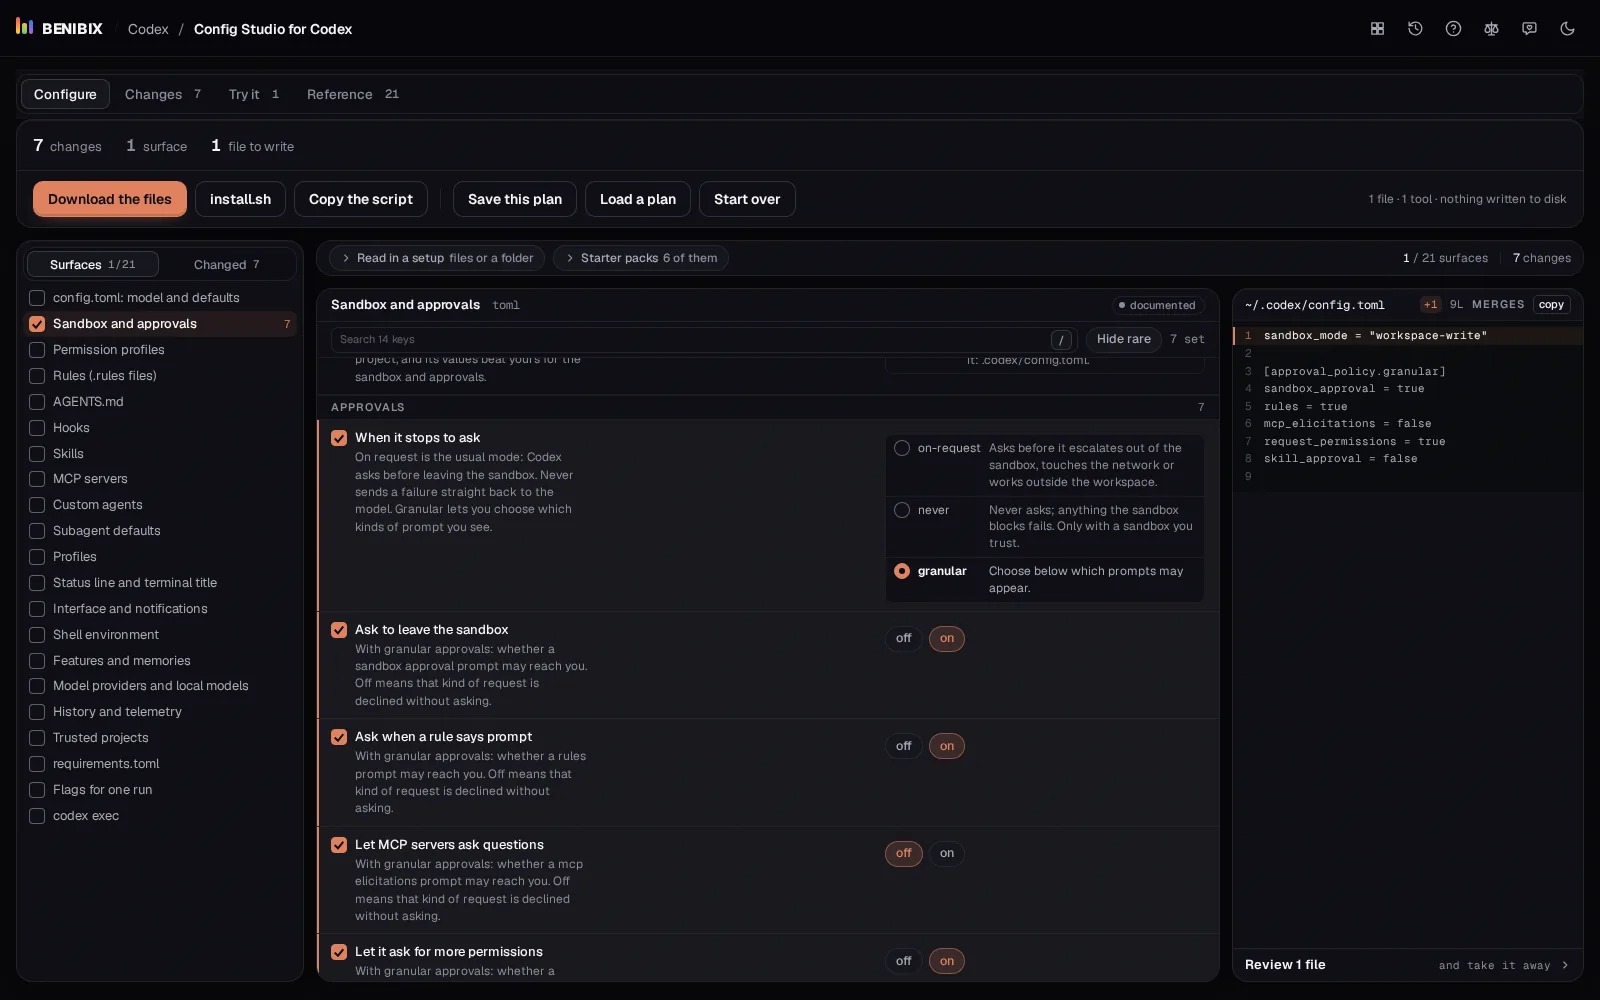Turn off 'Let it ask for more permissions'
The image size is (1600, 1000).
click(x=904, y=961)
